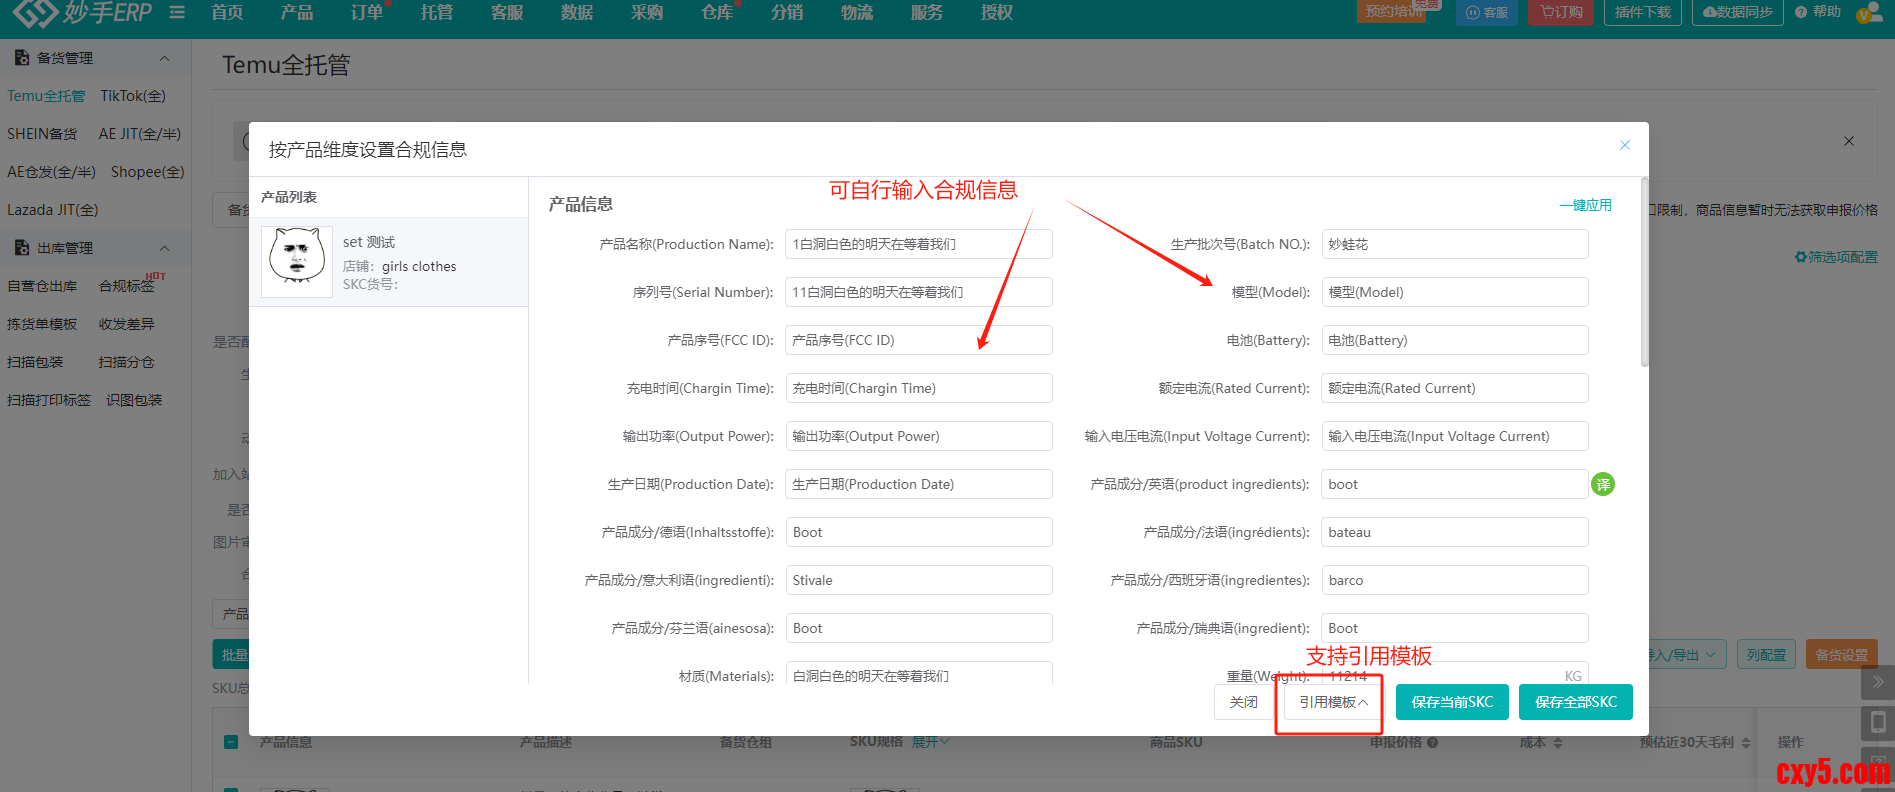This screenshot has width=1895, height=792.
Task: Click the 充电时间(Chargin Time) input field
Action: point(919,388)
